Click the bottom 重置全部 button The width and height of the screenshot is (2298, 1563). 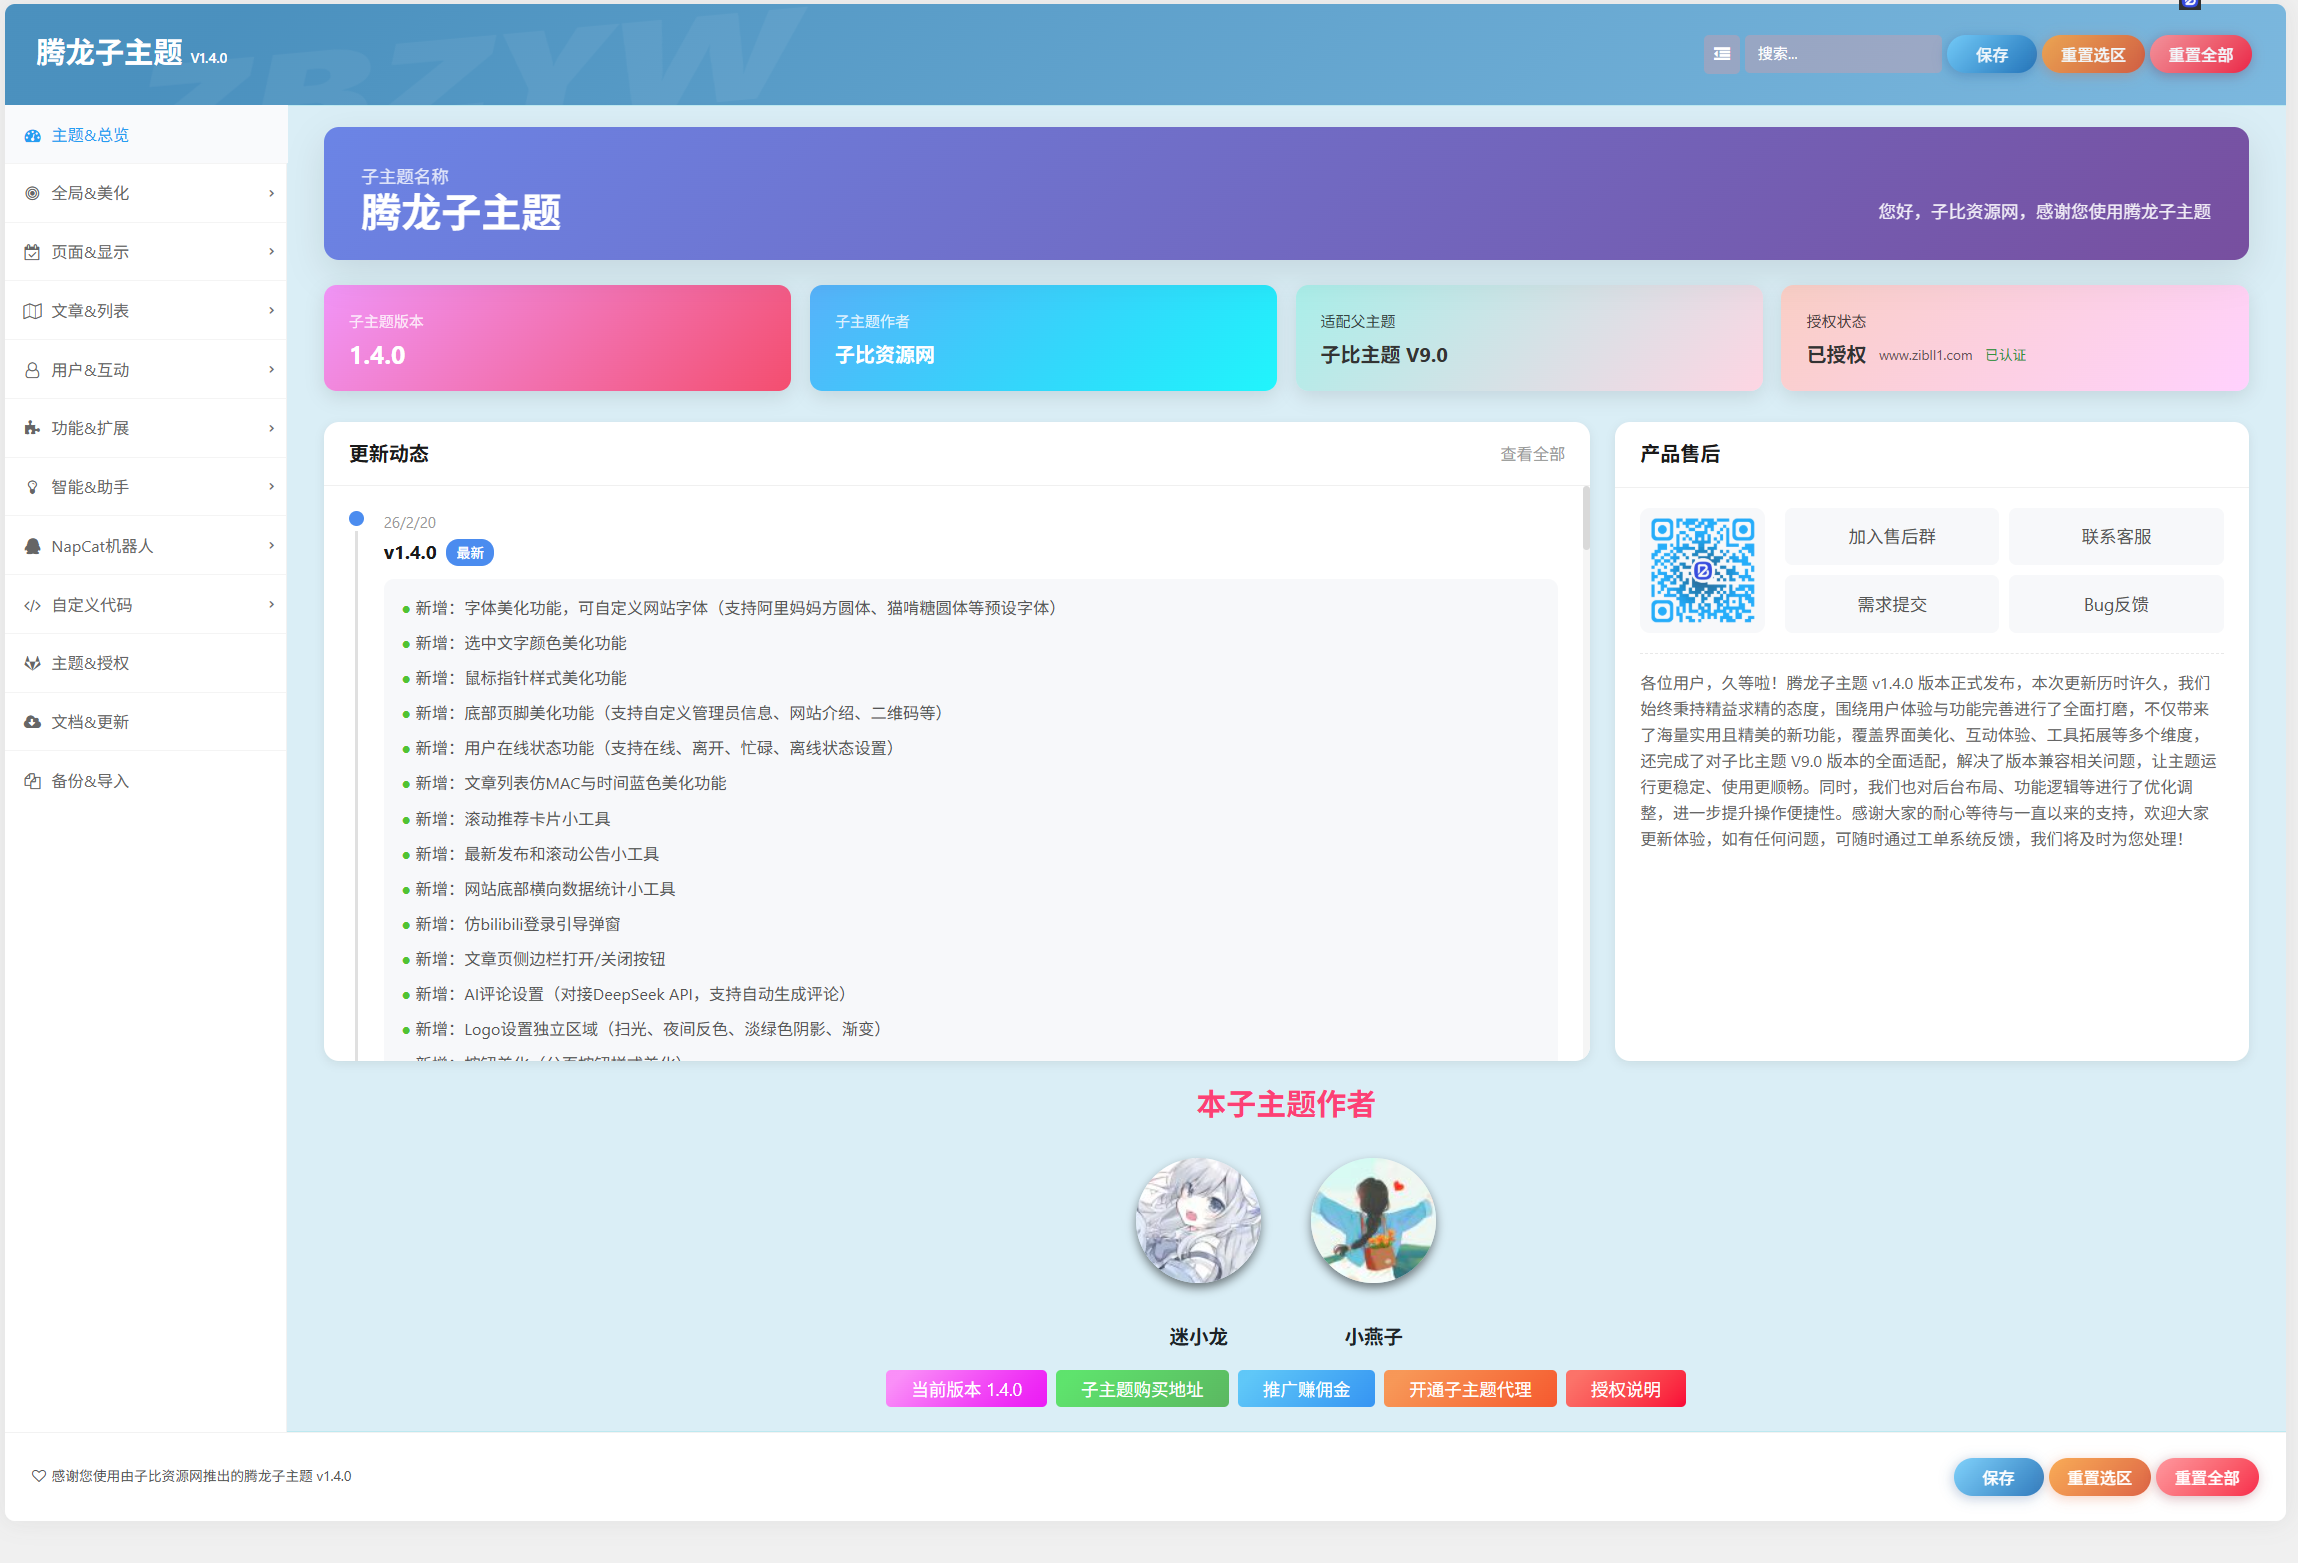click(2207, 1477)
